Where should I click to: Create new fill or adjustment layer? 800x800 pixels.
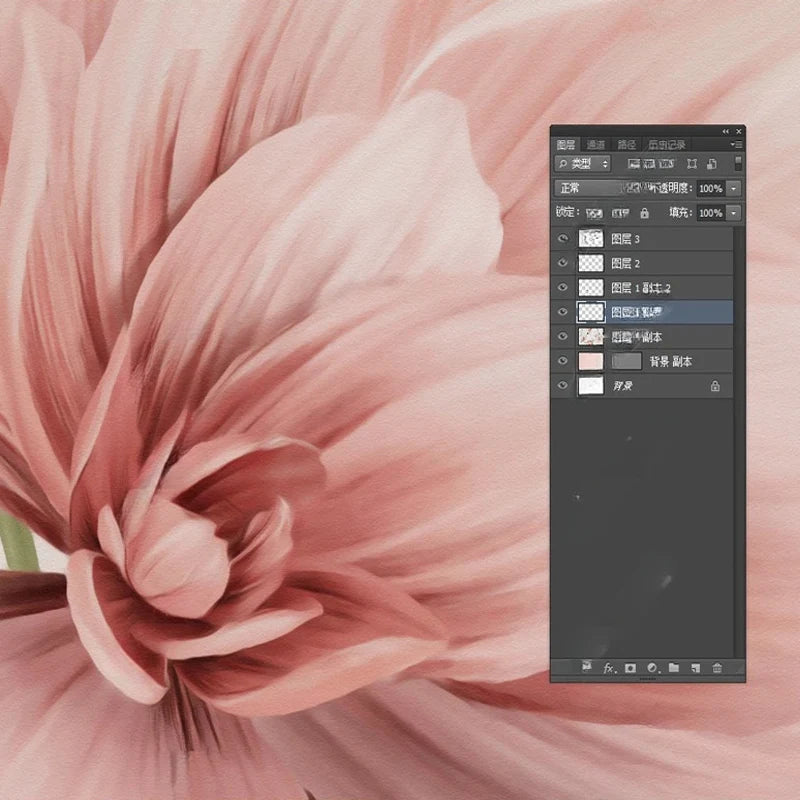click(652, 668)
